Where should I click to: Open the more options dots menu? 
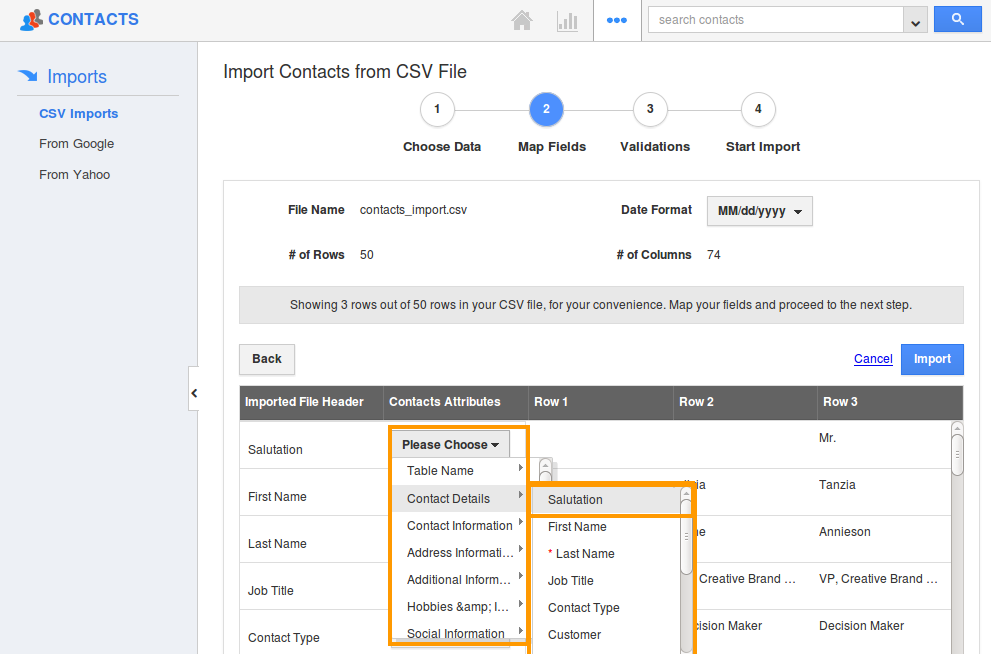[617, 20]
